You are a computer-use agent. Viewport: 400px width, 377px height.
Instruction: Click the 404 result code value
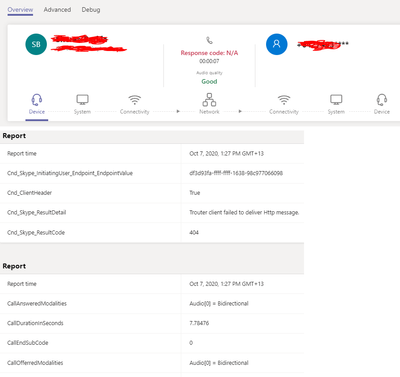[x=194, y=232]
